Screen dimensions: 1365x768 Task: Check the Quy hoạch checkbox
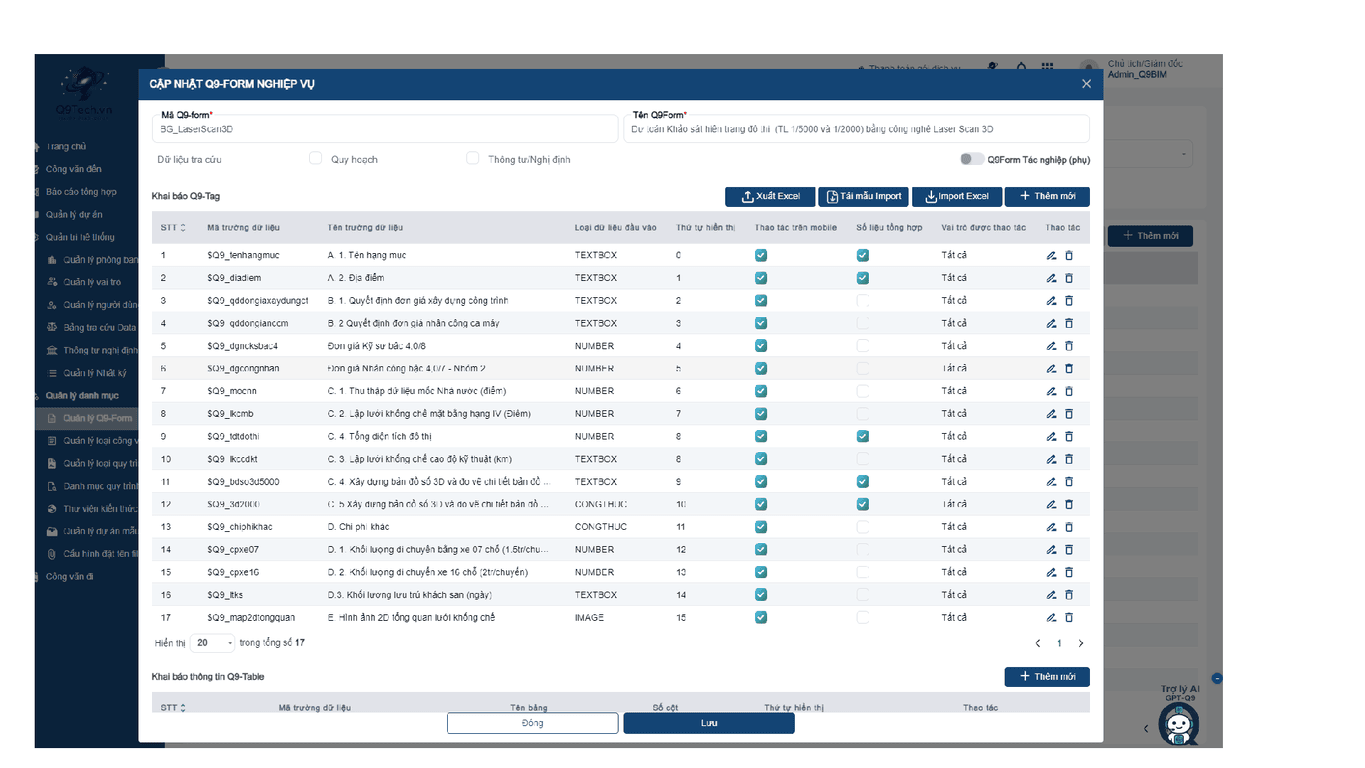316,159
